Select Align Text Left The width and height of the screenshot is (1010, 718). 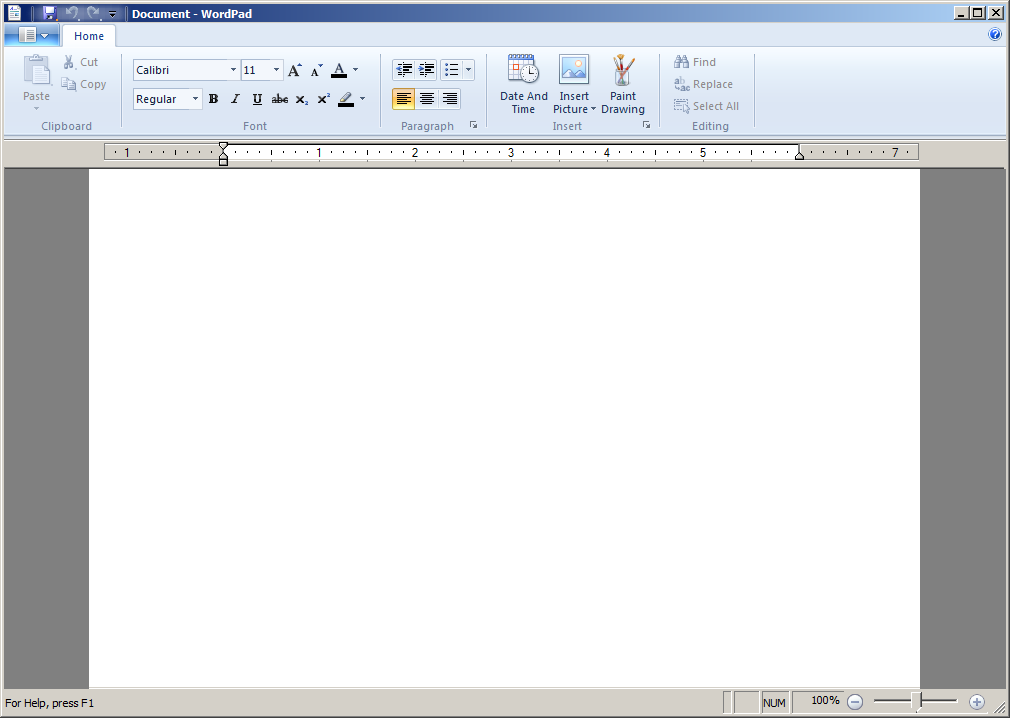[x=403, y=99]
